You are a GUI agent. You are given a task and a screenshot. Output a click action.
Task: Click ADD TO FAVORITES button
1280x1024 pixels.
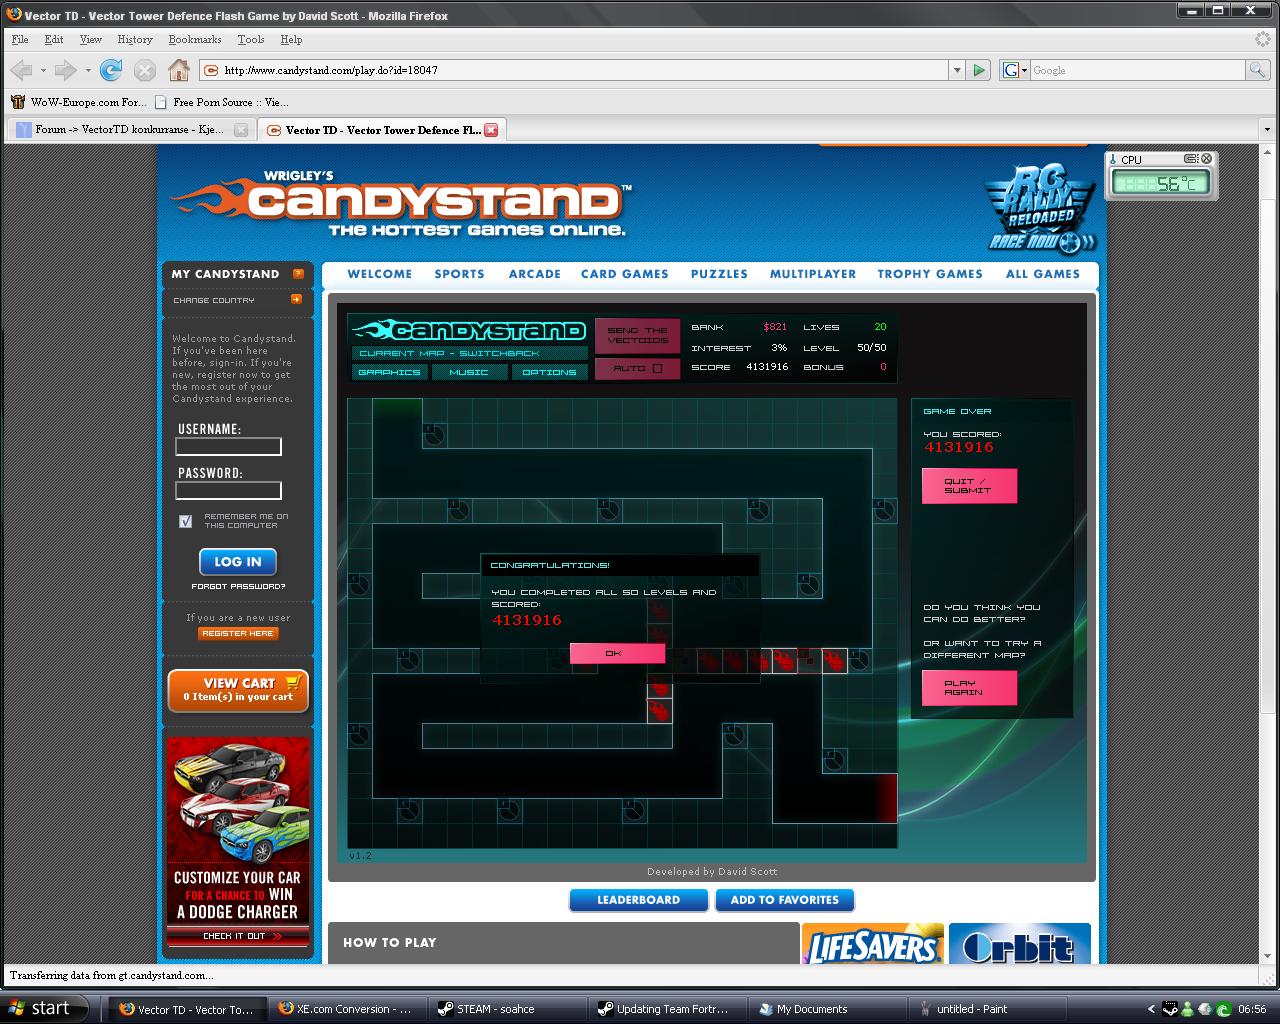coord(785,900)
